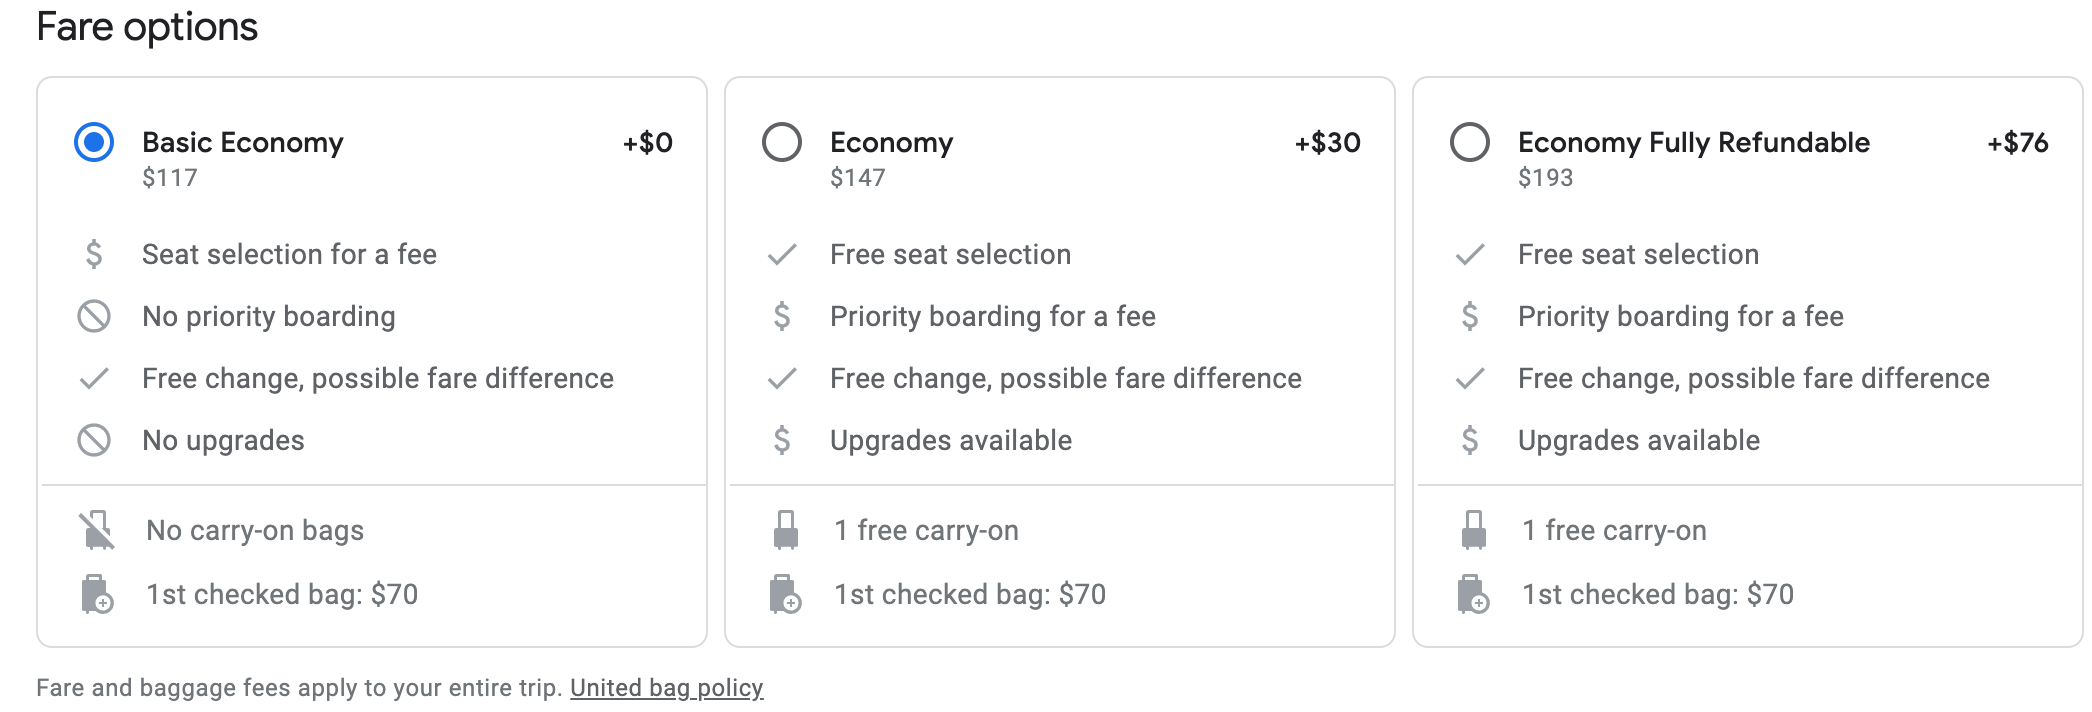Click the no priority boarding icon
This screenshot has width=2092, height=712.
pos(94,316)
